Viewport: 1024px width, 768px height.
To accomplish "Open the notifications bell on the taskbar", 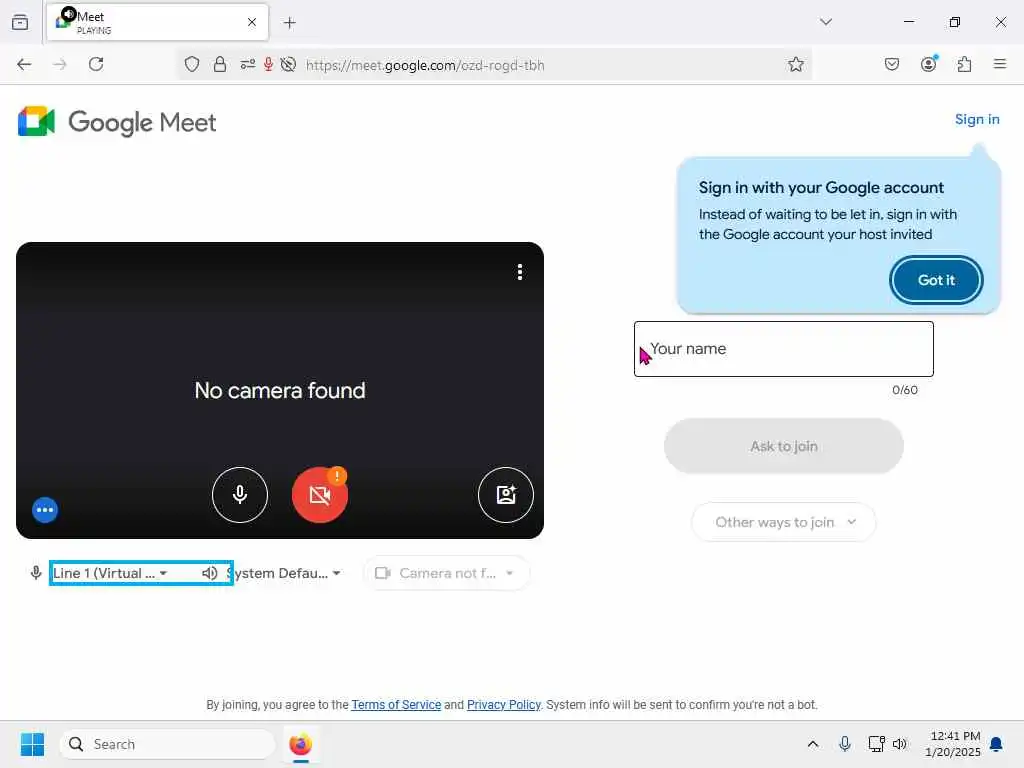I will pos(997,744).
